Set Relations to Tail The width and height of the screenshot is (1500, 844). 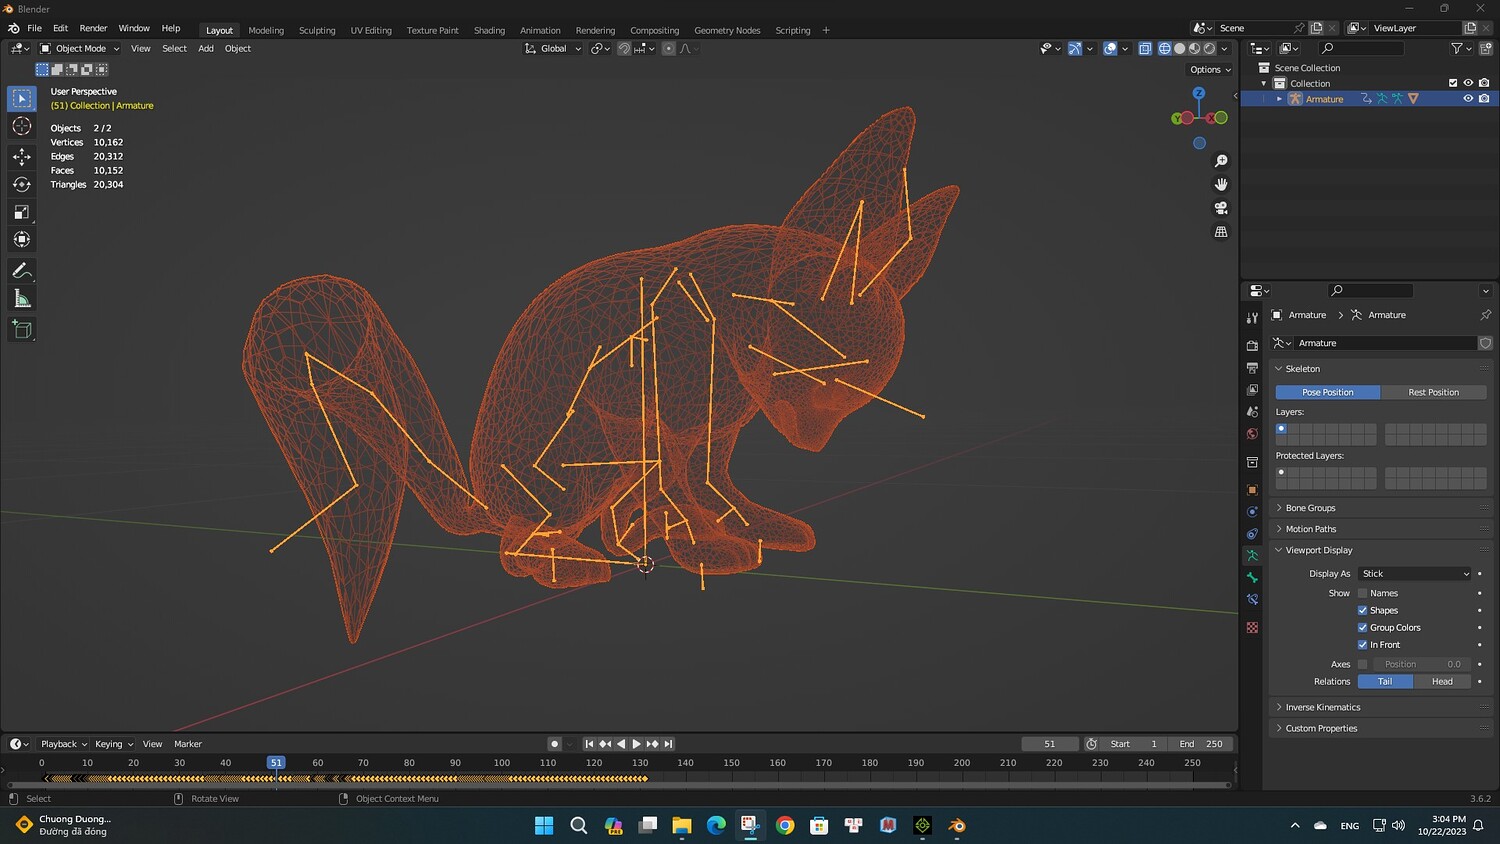point(1385,682)
